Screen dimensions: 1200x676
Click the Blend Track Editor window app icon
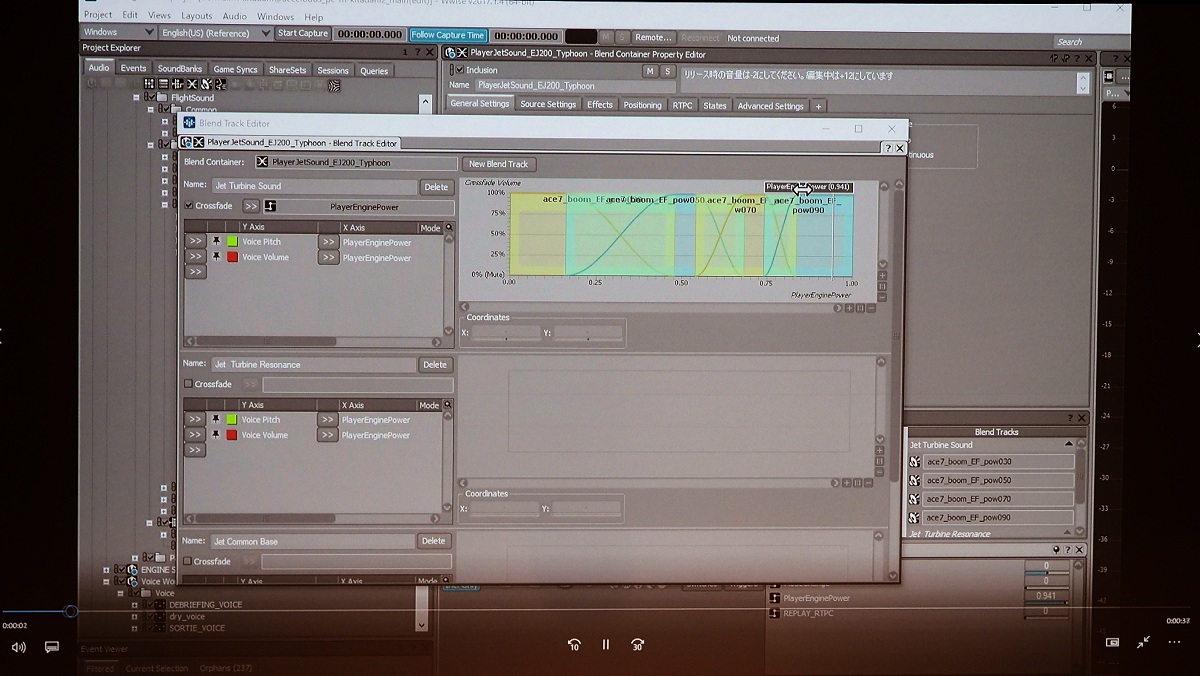pyautogui.click(x=189, y=123)
